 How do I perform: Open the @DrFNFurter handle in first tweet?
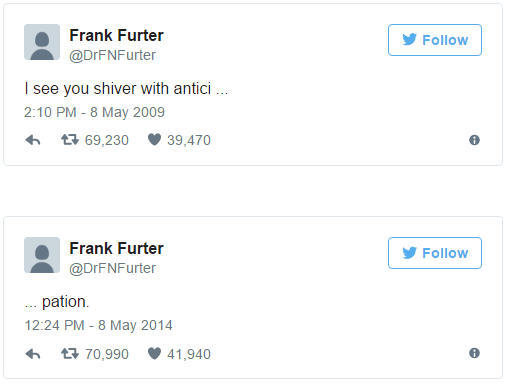click(x=112, y=55)
